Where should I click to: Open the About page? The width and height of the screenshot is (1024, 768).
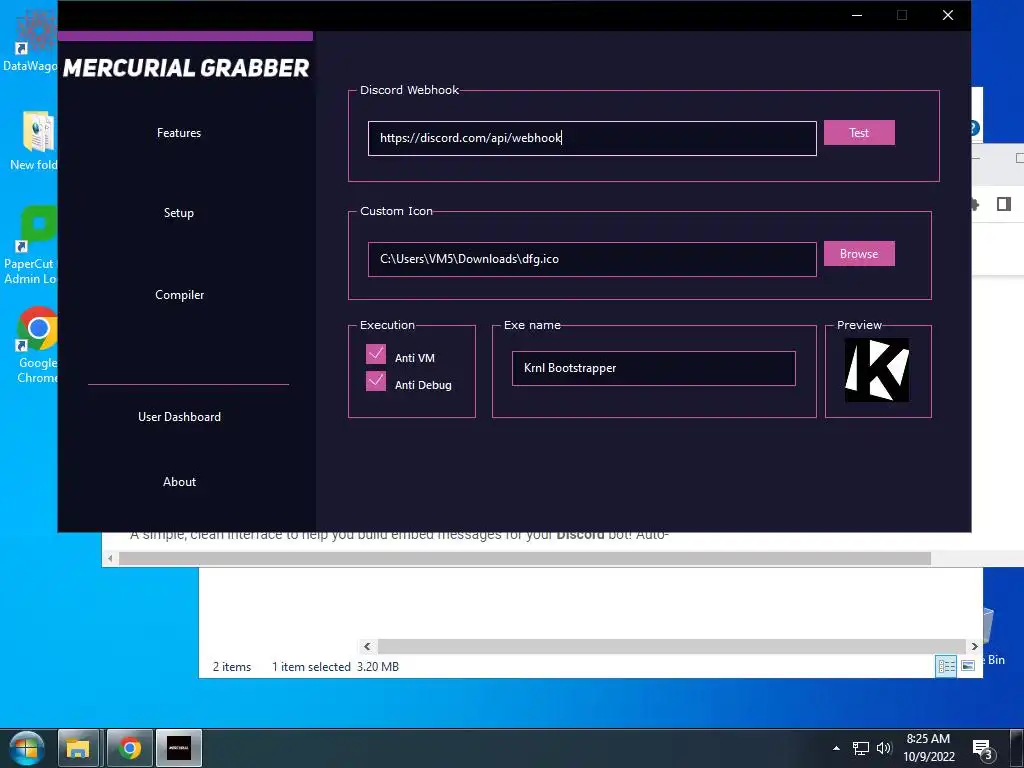point(180,482)
